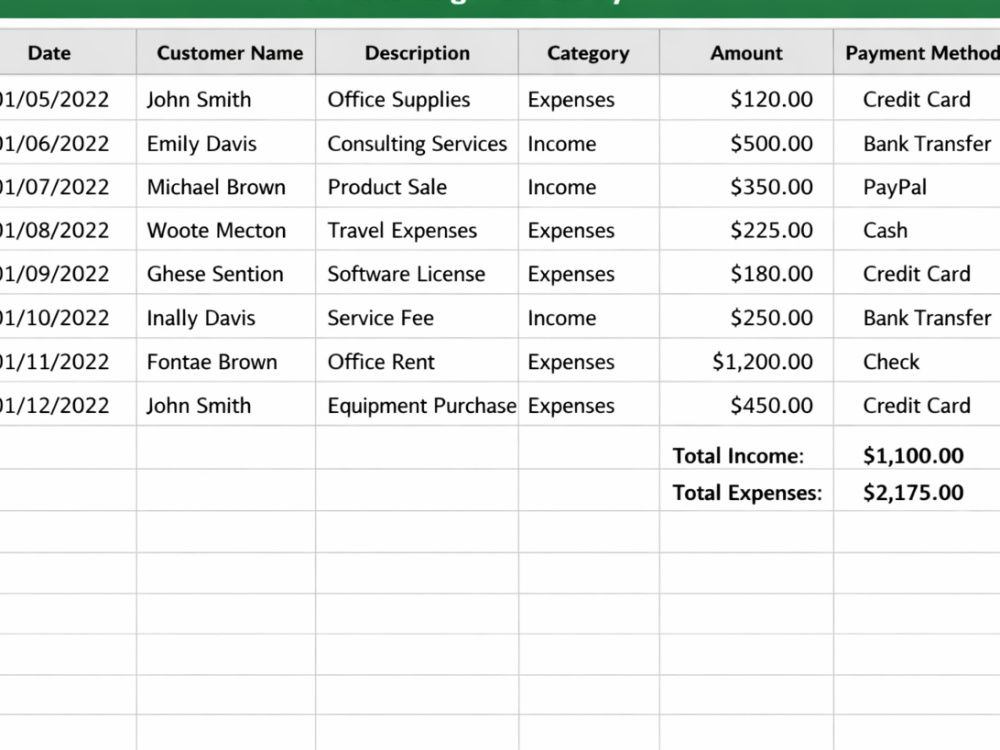Select Credit Card for Office Supplies row
This screenshot has width=1000, height=750.
tap(916, 99)
